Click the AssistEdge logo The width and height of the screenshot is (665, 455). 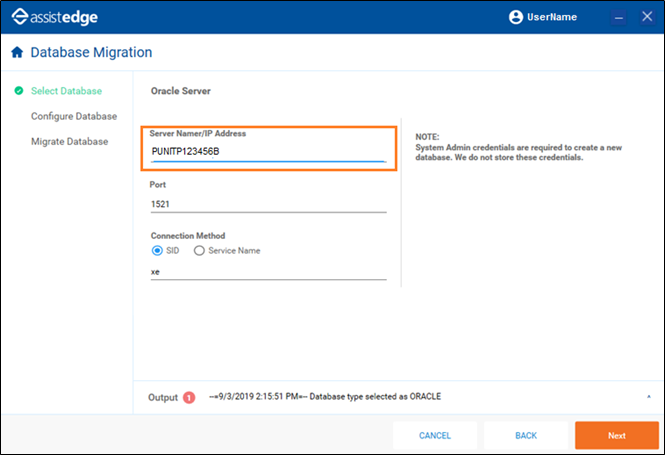(54, 17)
